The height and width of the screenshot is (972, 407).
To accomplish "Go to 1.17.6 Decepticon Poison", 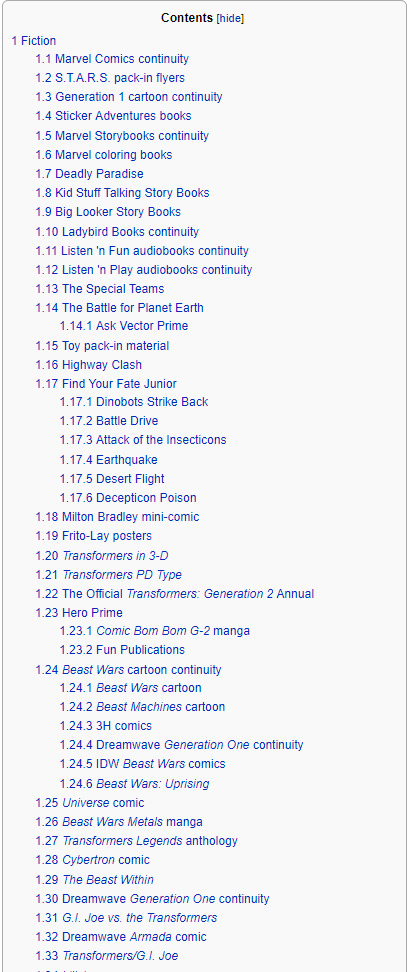I will (128, 498).
